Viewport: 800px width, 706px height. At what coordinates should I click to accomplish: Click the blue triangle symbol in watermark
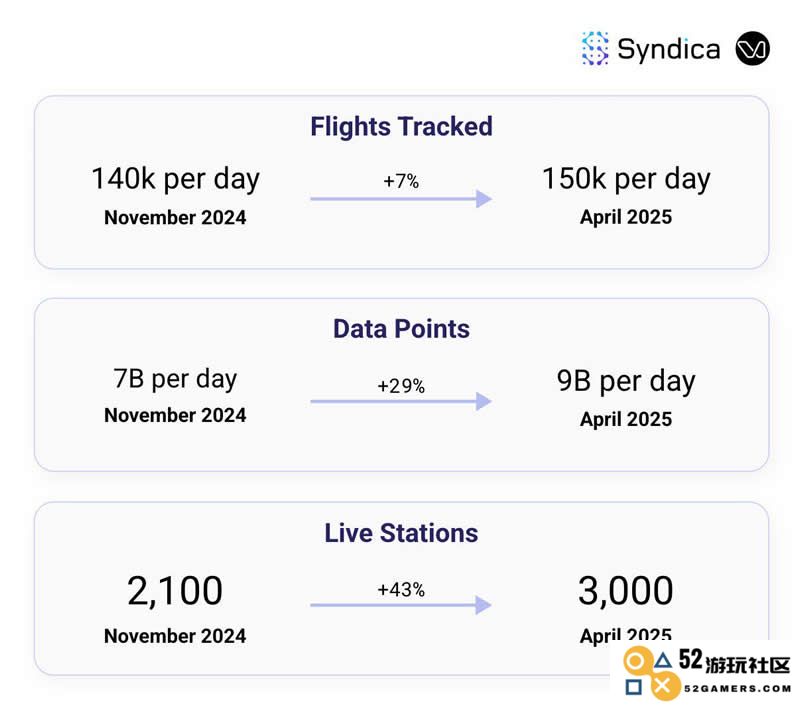pos(663,661)
